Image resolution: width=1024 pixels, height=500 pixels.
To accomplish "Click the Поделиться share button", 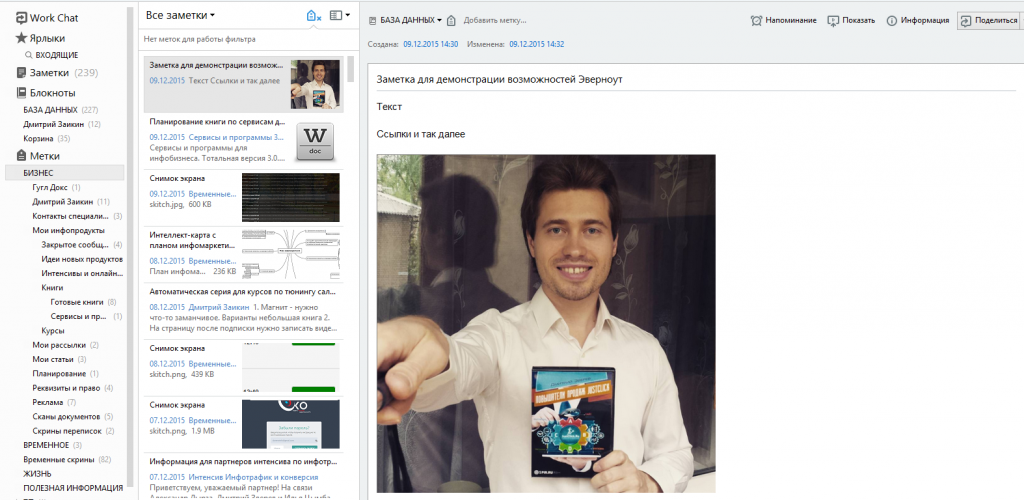I will tap(989, 21).
